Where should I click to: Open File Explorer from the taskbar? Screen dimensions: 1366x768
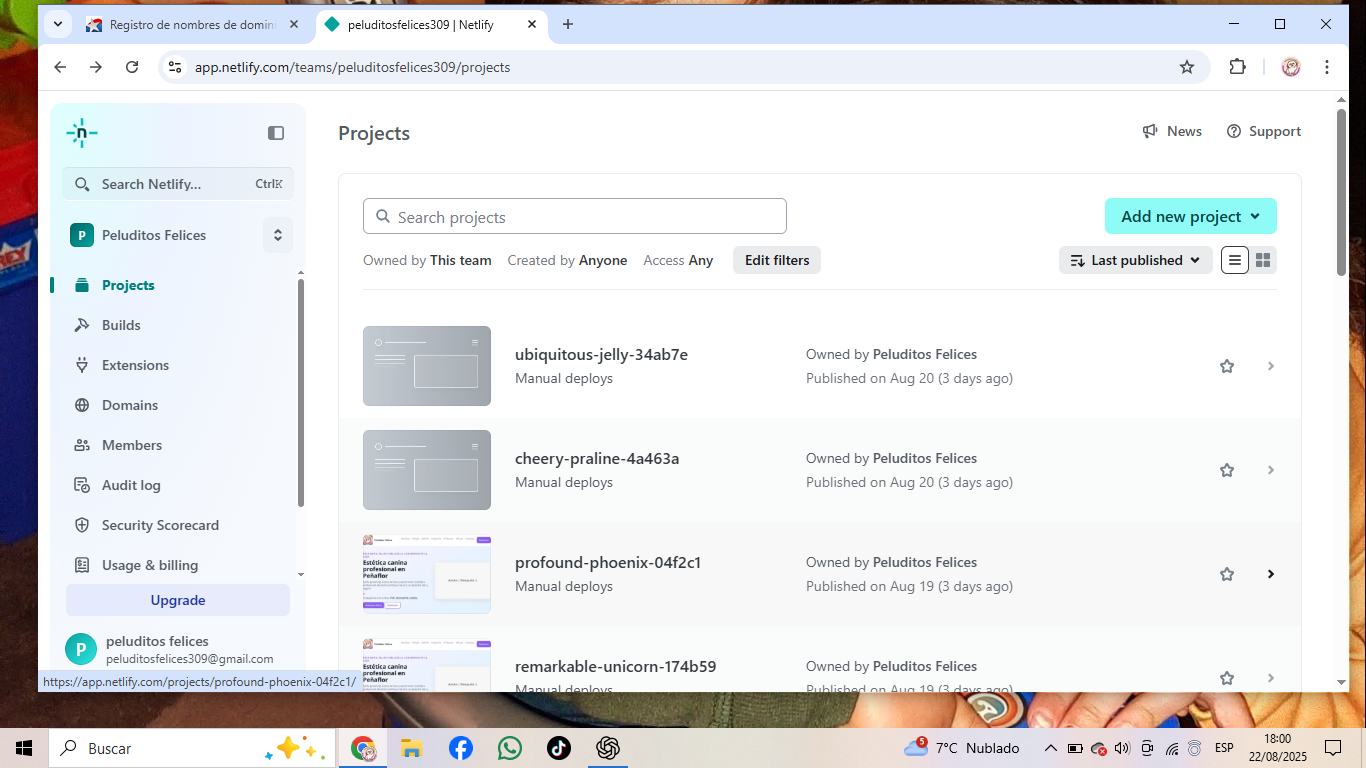(x=411, y=748)
